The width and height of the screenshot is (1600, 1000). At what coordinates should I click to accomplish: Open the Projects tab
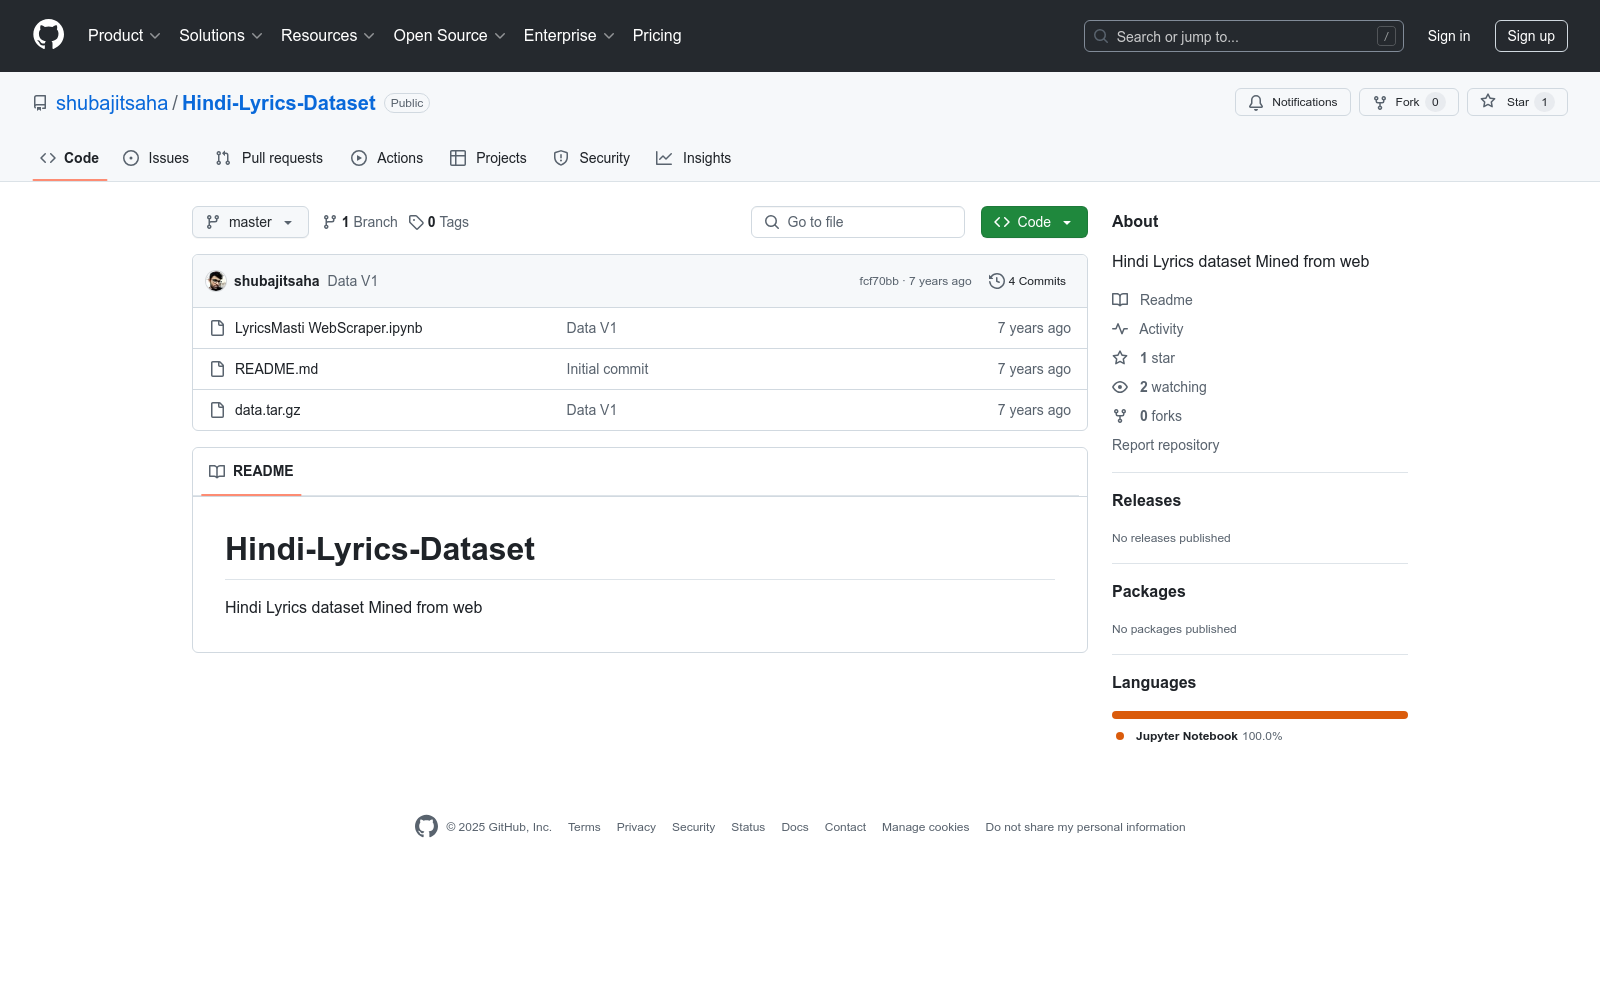tap(488, 158)
